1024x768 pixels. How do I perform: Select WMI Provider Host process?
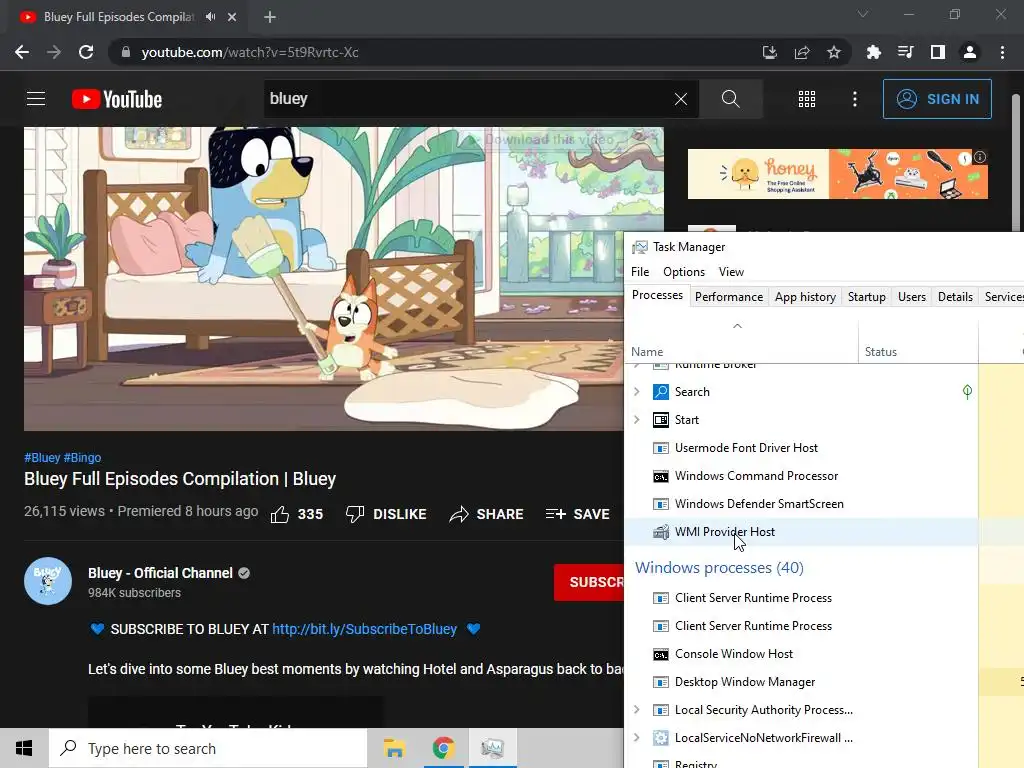(x=801, y=532)
